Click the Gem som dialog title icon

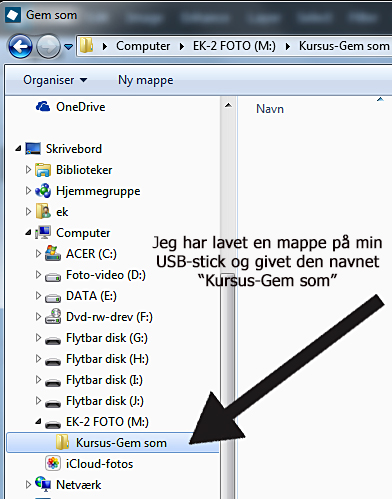(x=13, y=15)
